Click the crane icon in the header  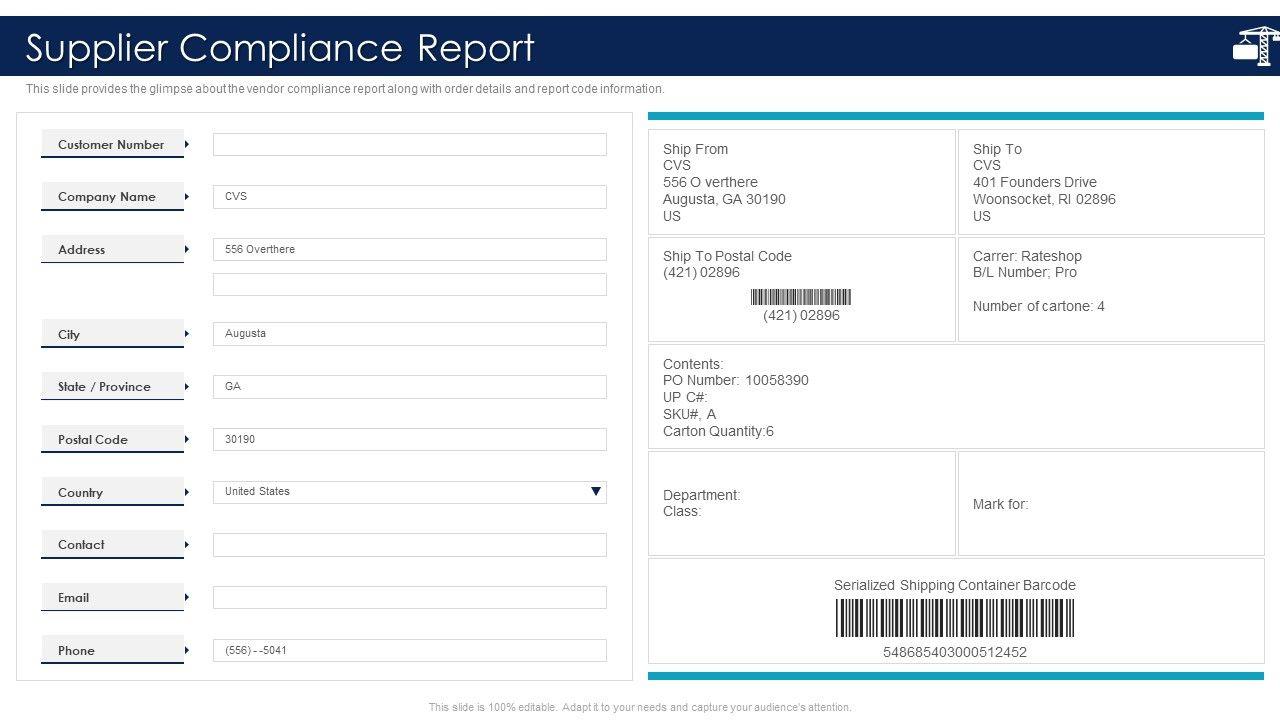coord(1255,46)
